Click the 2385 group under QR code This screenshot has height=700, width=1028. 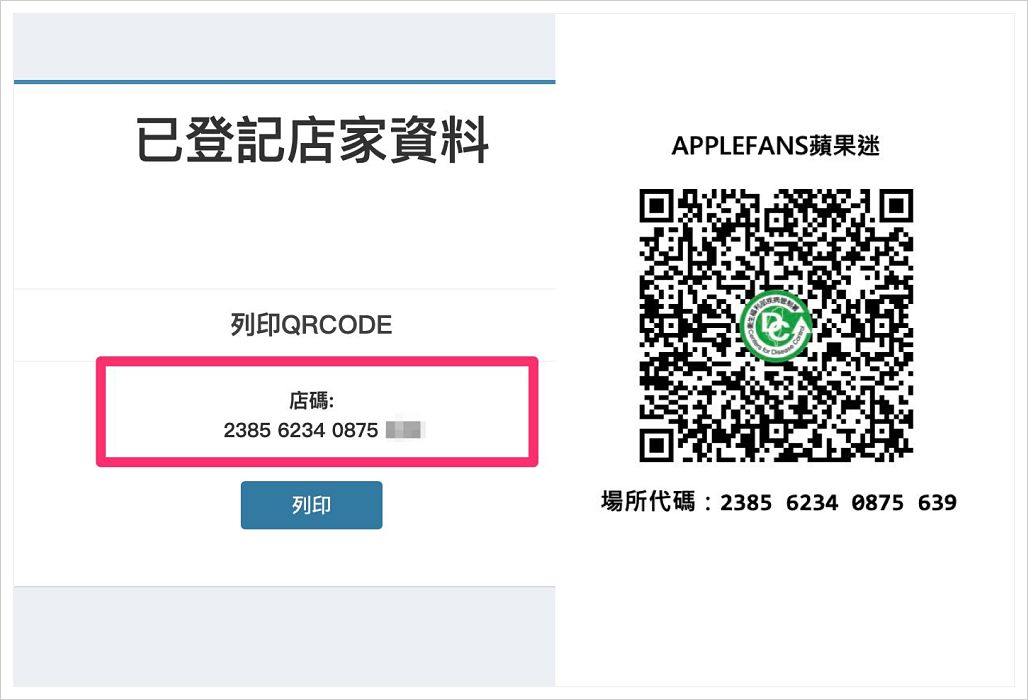(x=746, y=503)
